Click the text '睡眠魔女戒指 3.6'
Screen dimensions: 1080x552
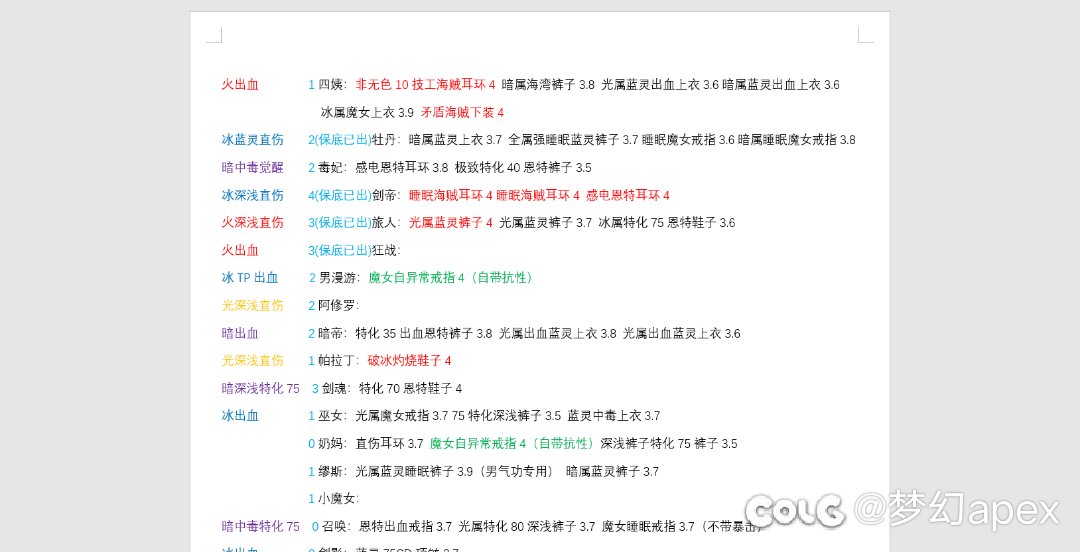688,140
